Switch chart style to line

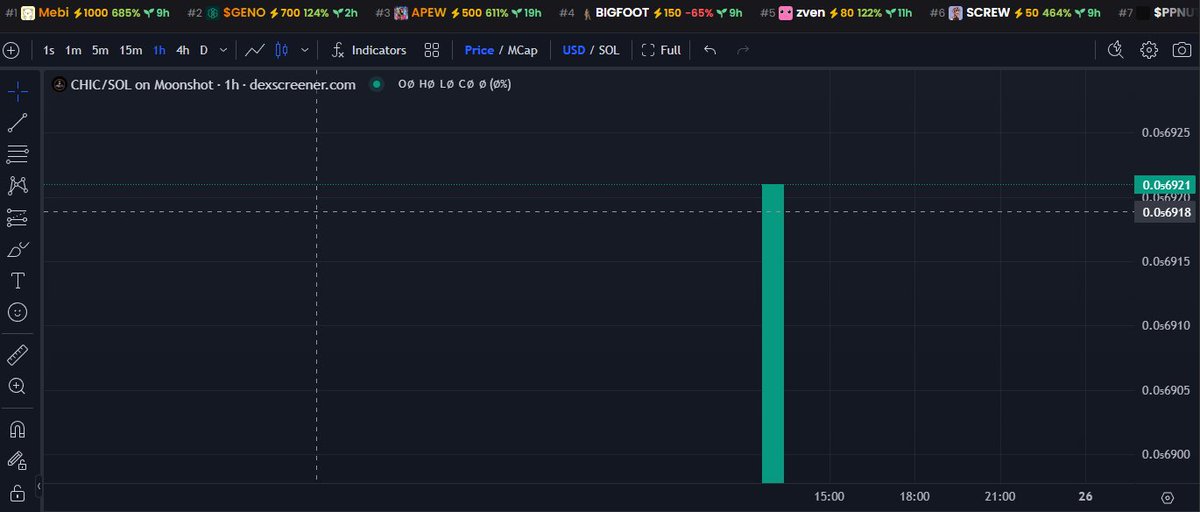[x=255, y=50]
